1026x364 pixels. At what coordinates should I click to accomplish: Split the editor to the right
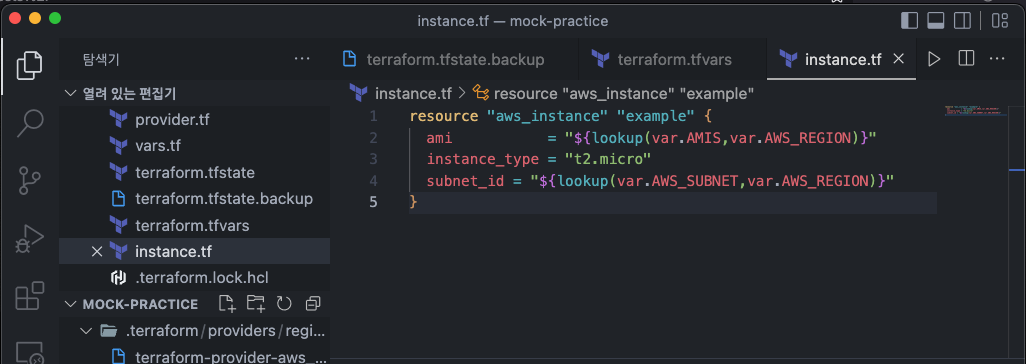[966, 59]
